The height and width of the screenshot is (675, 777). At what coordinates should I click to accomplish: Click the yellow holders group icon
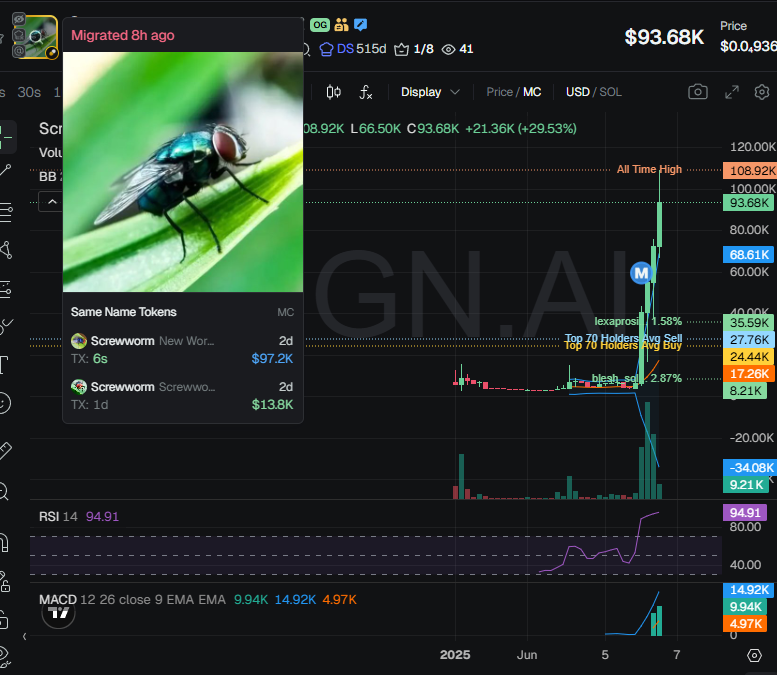pos(341,25)
